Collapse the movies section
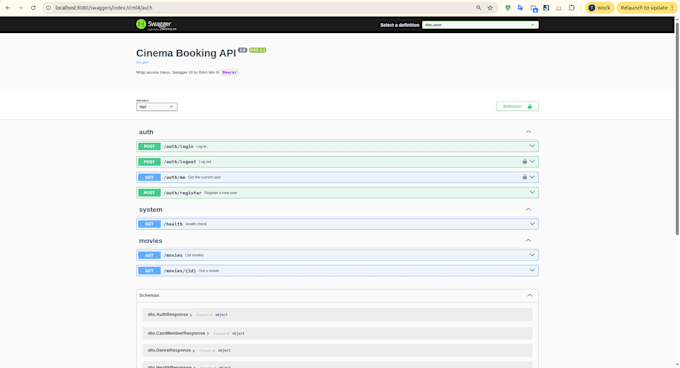 528,241
